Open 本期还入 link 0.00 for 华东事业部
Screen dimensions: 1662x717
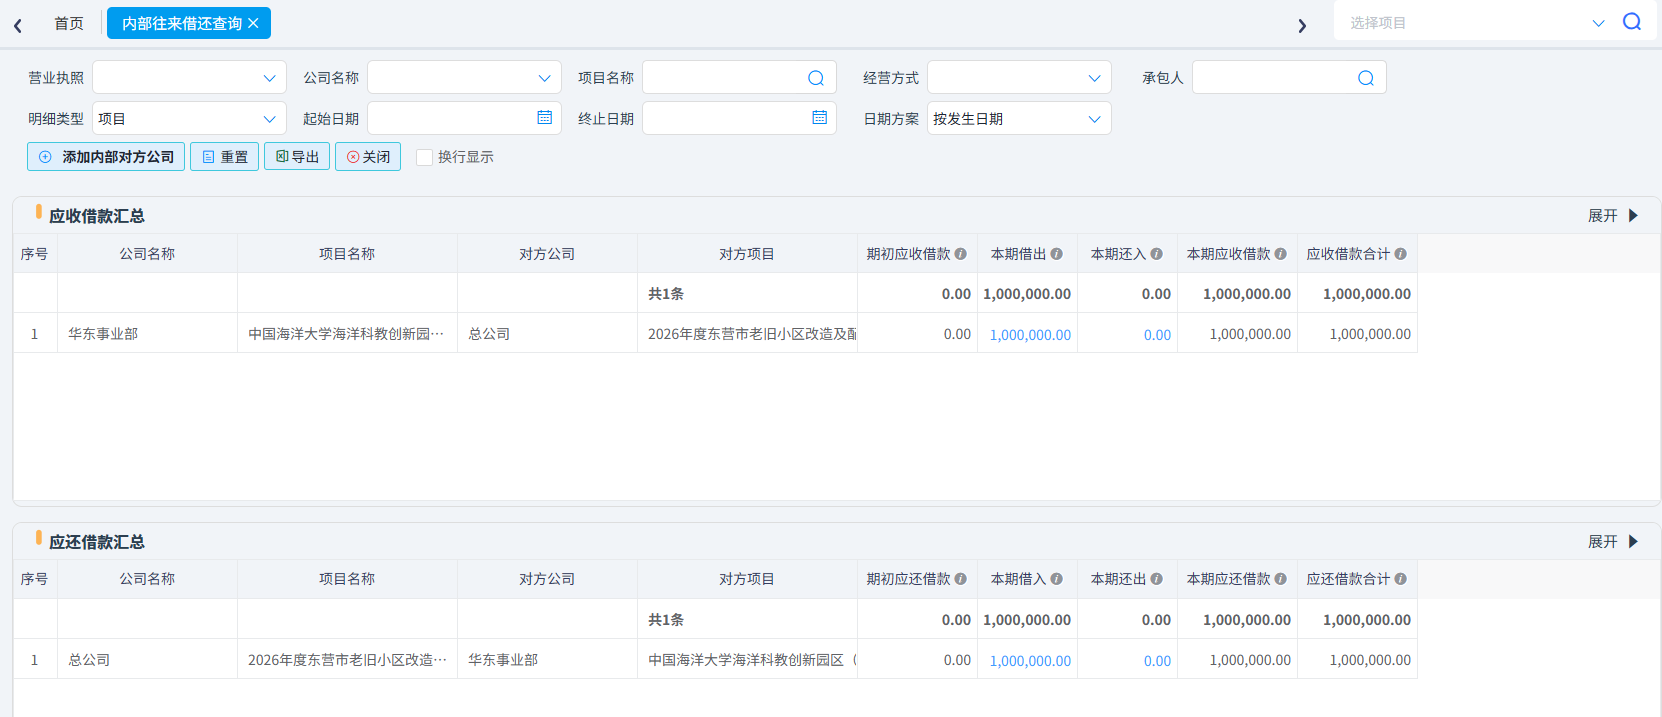tap(1157, 335)
